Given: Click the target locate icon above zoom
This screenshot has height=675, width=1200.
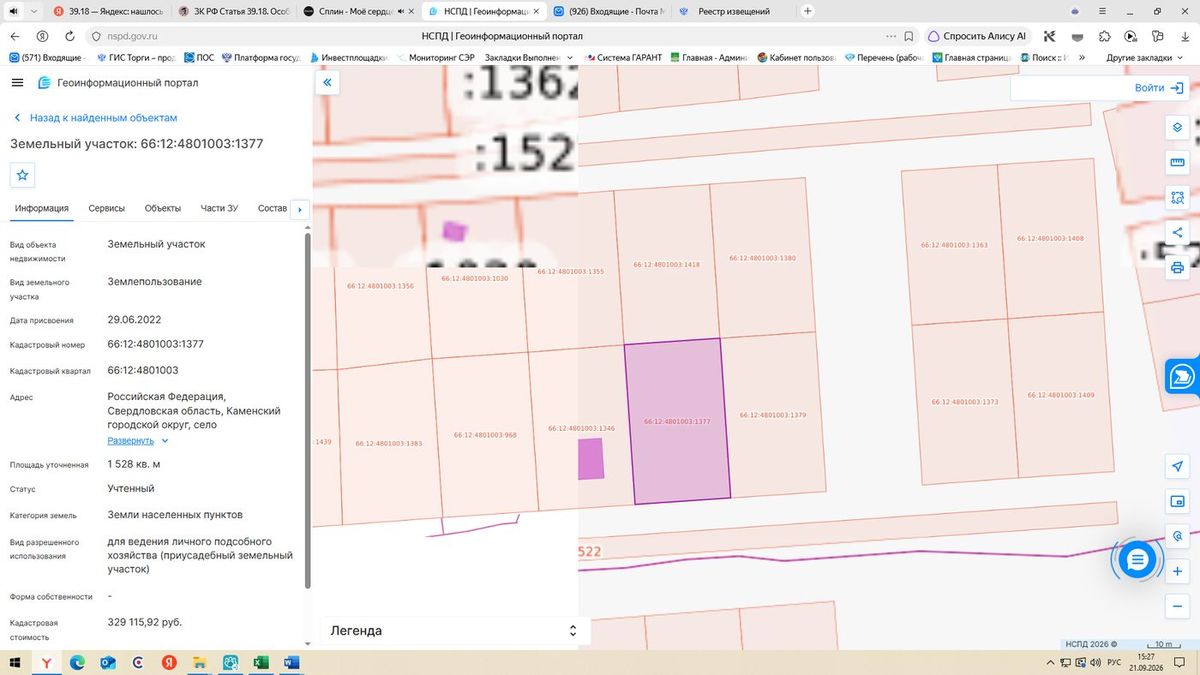Looking at the screenshot, I should 1177,536.
